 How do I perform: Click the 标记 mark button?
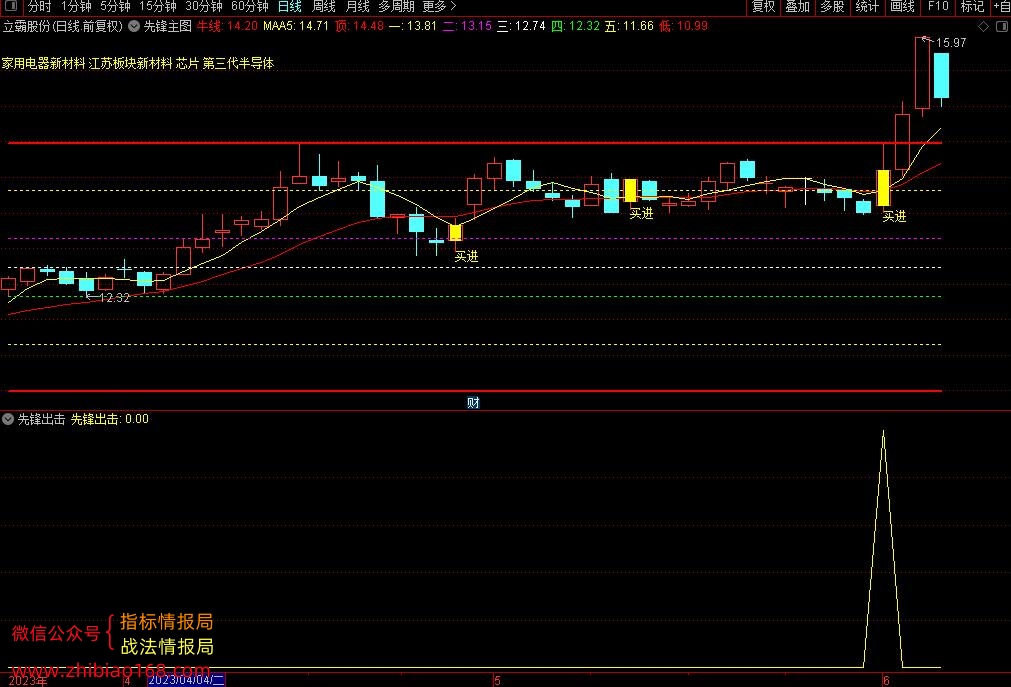[972, 6]
